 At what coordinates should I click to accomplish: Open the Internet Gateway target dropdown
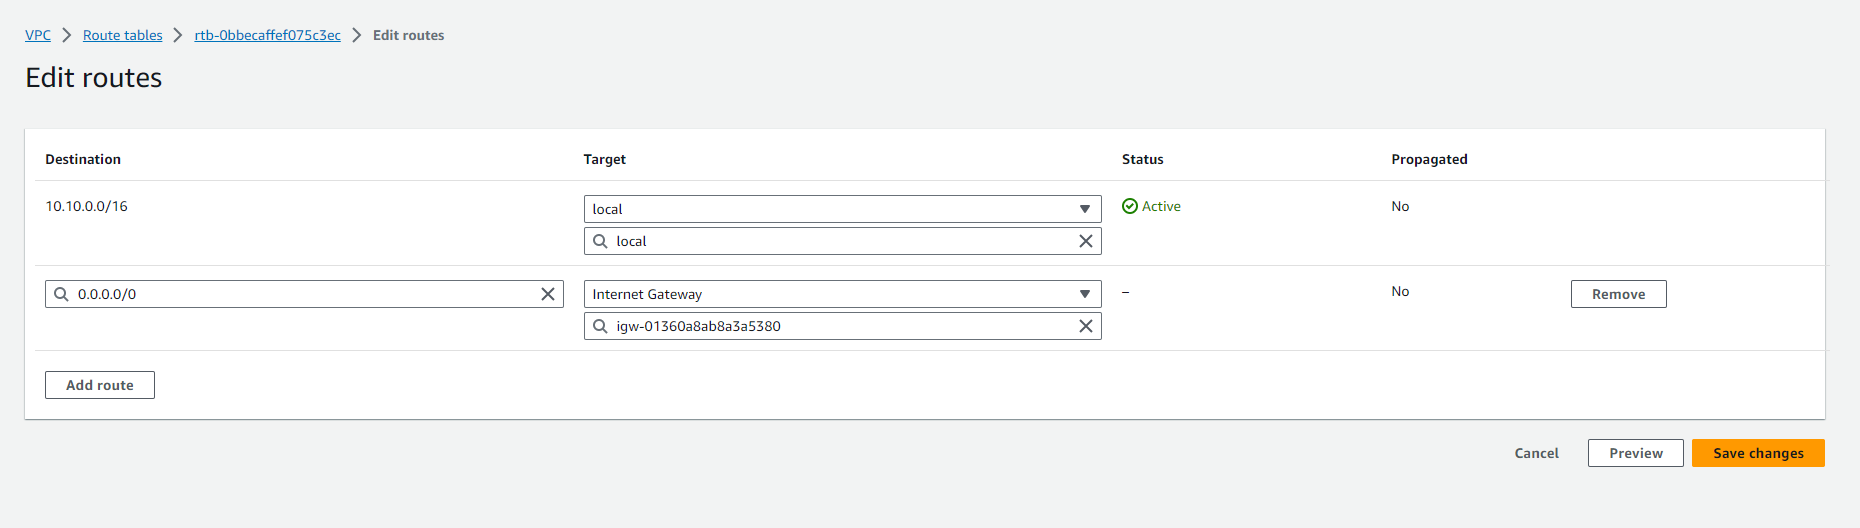click(x=842, y=294)
